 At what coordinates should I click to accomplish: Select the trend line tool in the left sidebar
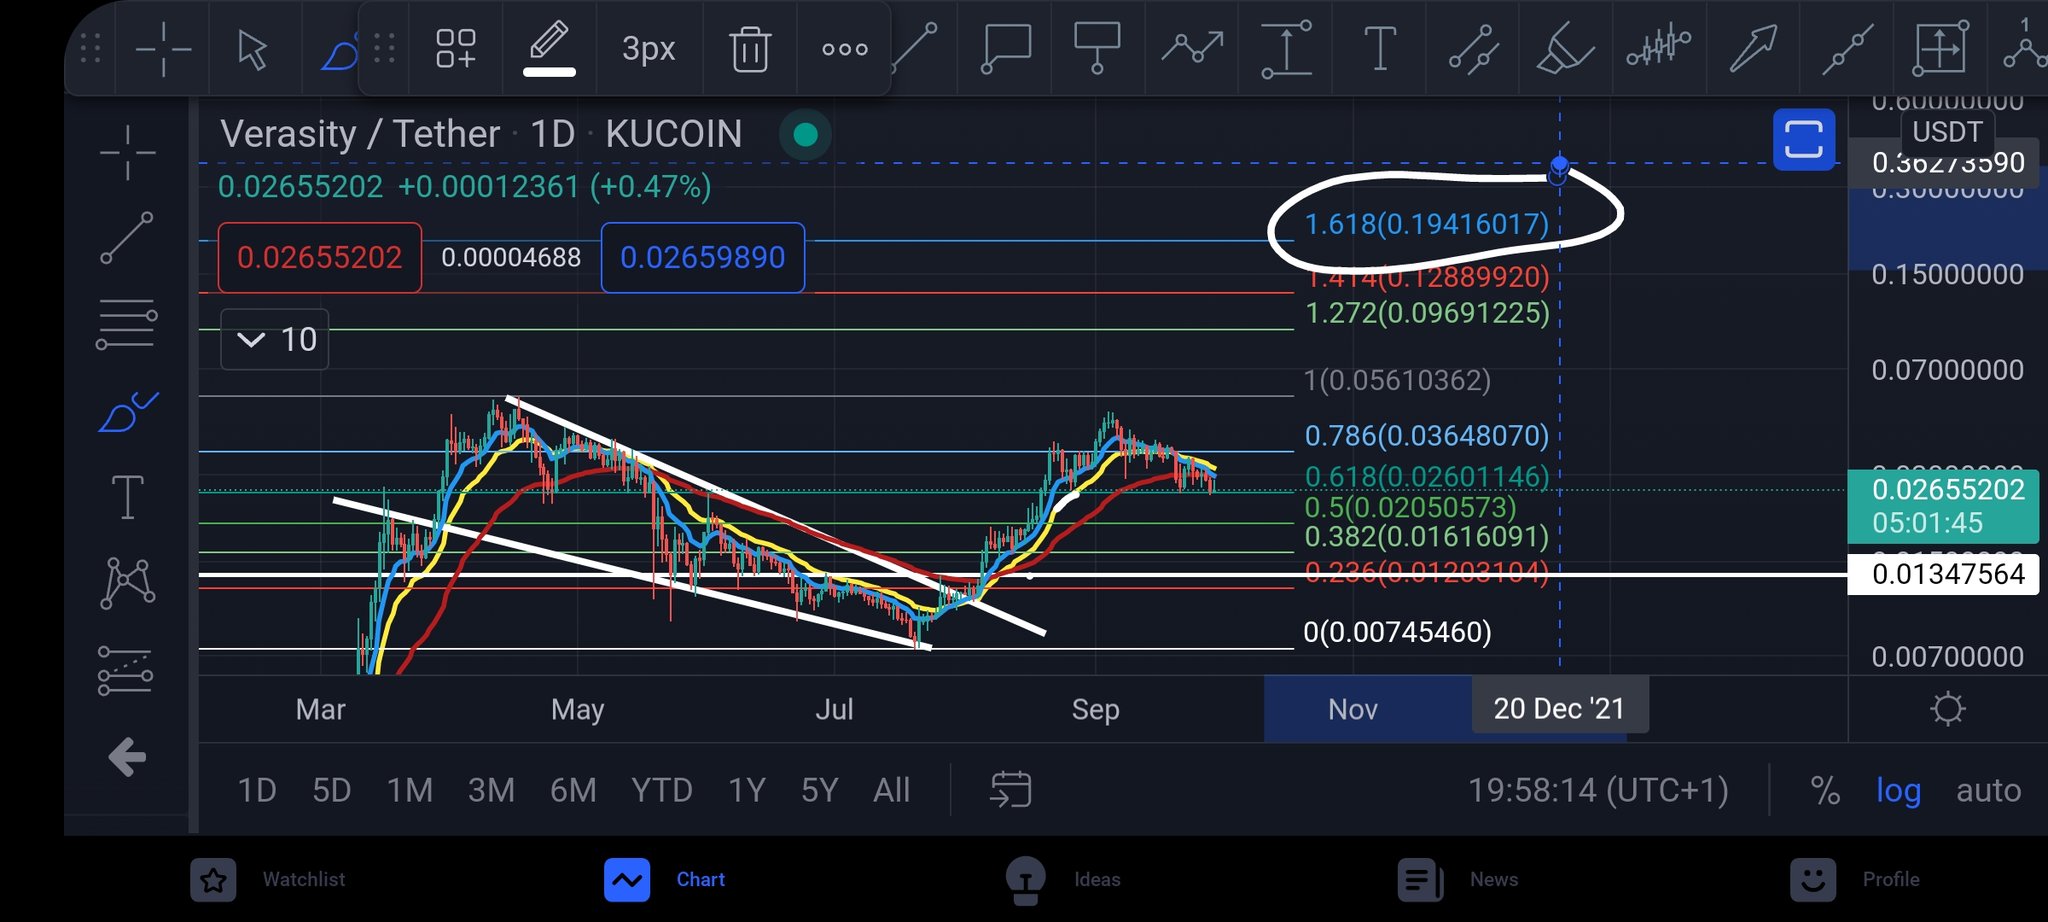127,237
